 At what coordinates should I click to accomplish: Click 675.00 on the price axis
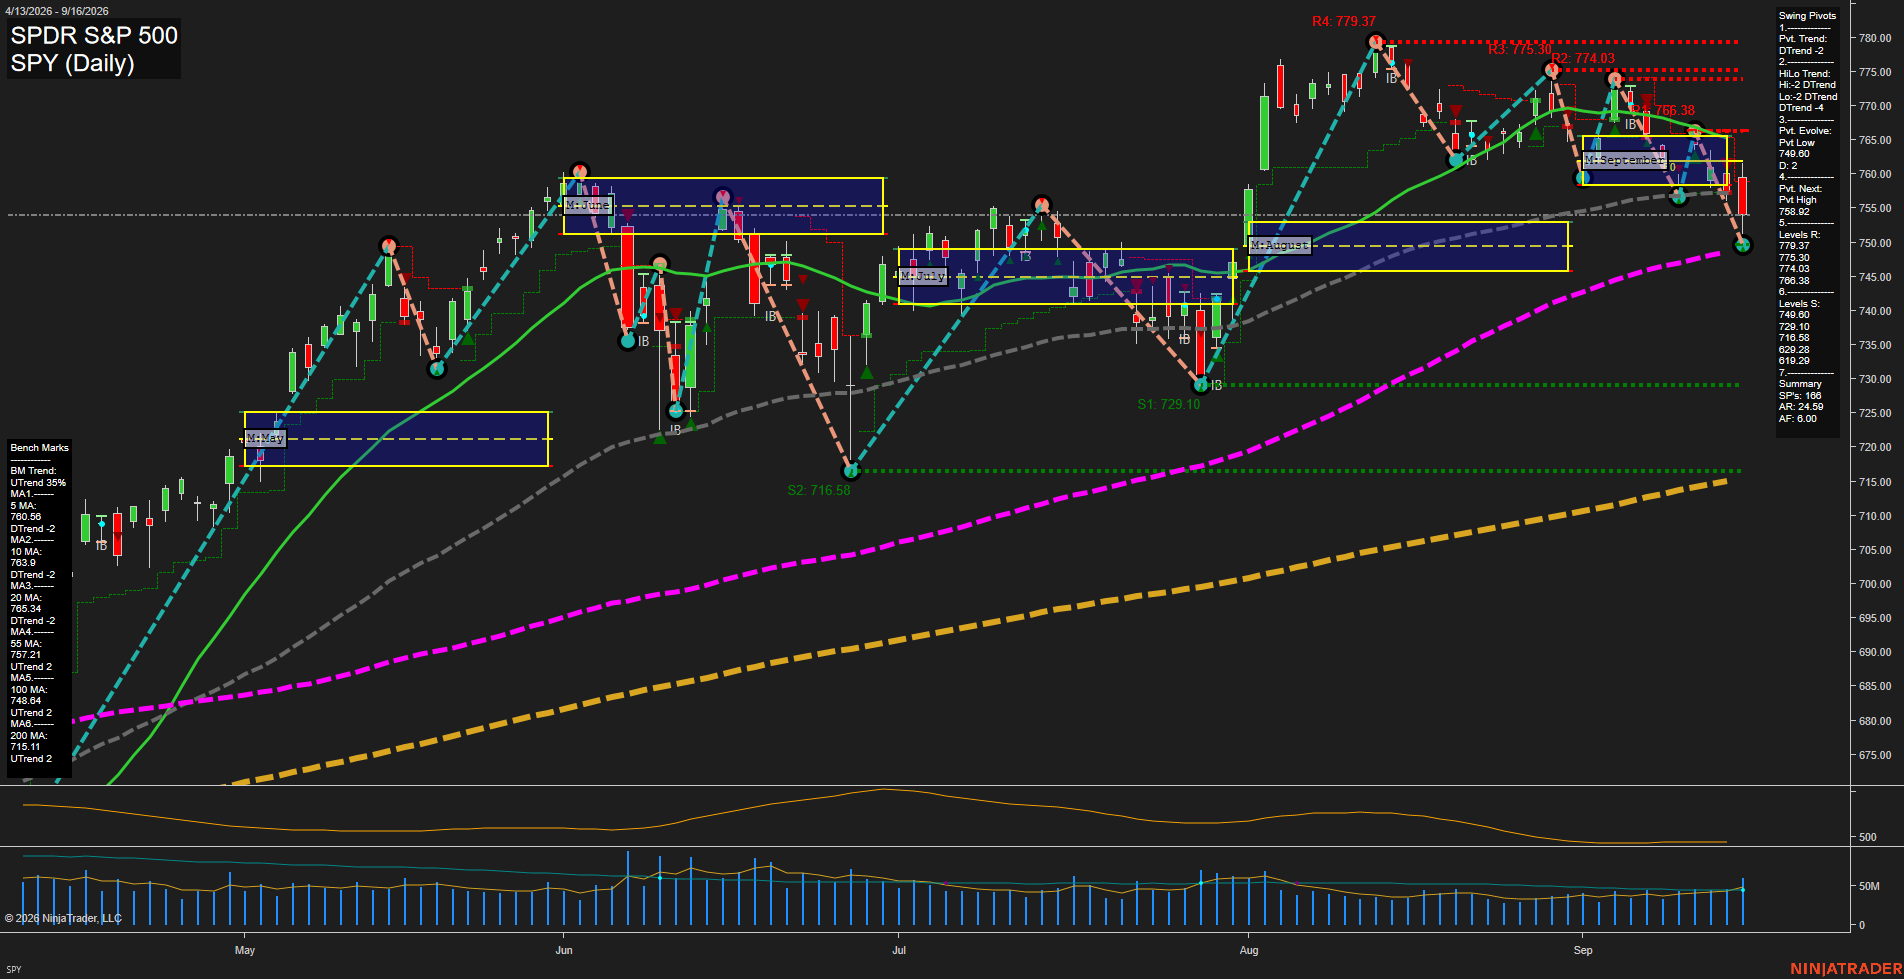pos(1874,755)
